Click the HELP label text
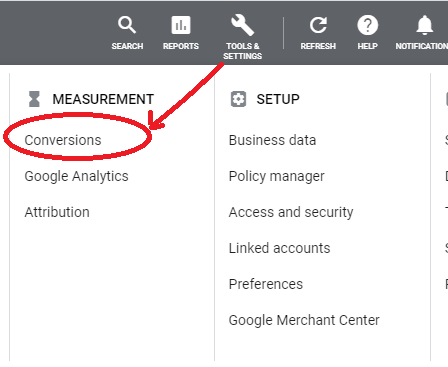448x367 pixels. coord(368,46)
